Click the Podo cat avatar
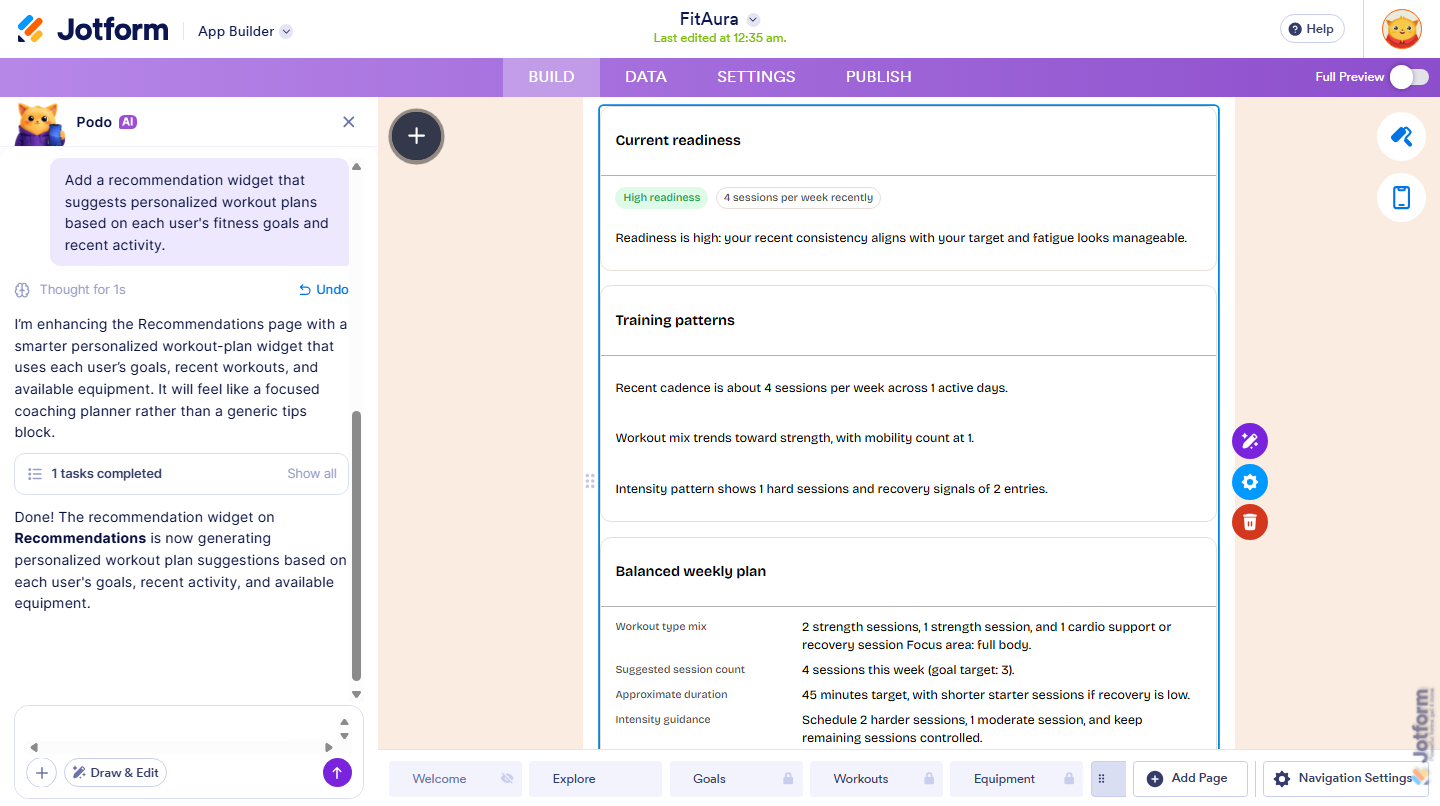 [40, 124]
